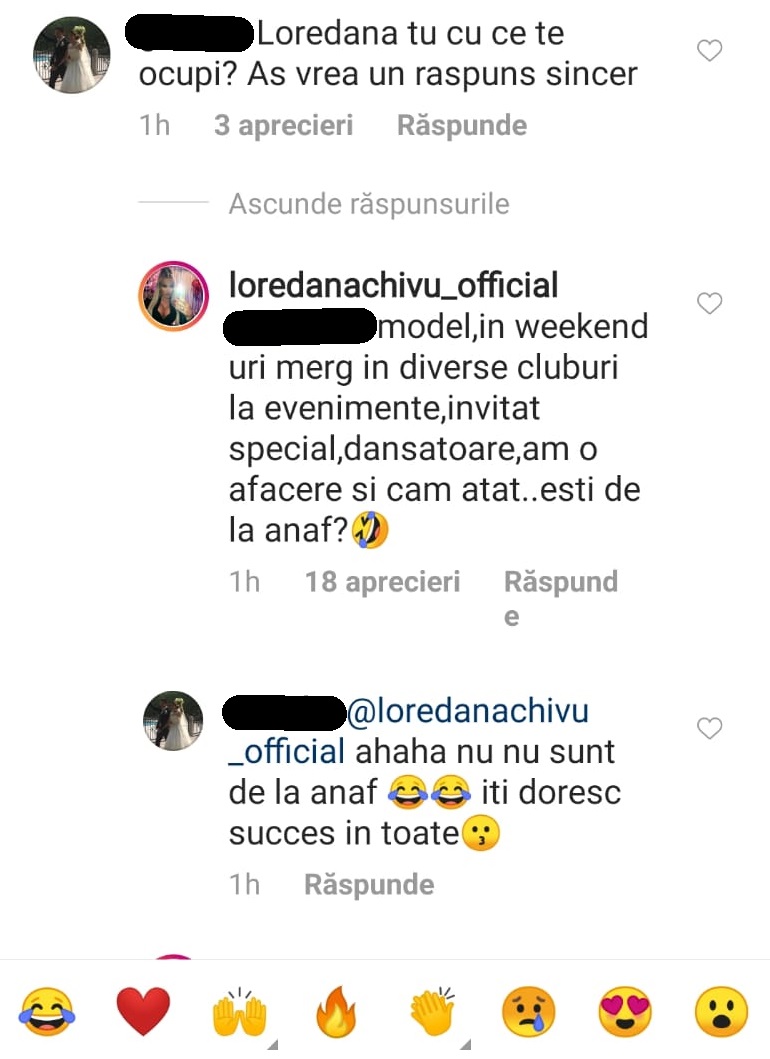
Task: Choose the sad crying face emoji
Action: point(528,1014)
